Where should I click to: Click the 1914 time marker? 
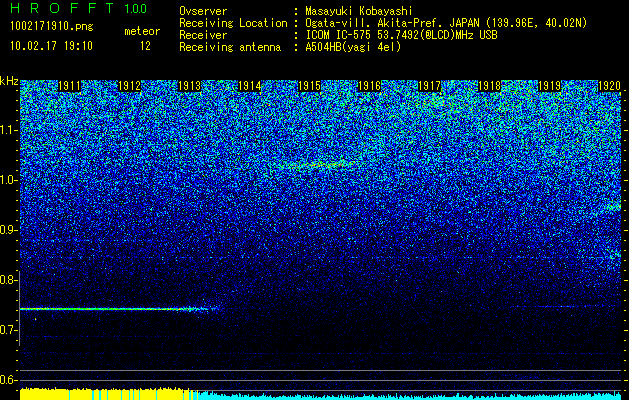click(x=250, y=86)
